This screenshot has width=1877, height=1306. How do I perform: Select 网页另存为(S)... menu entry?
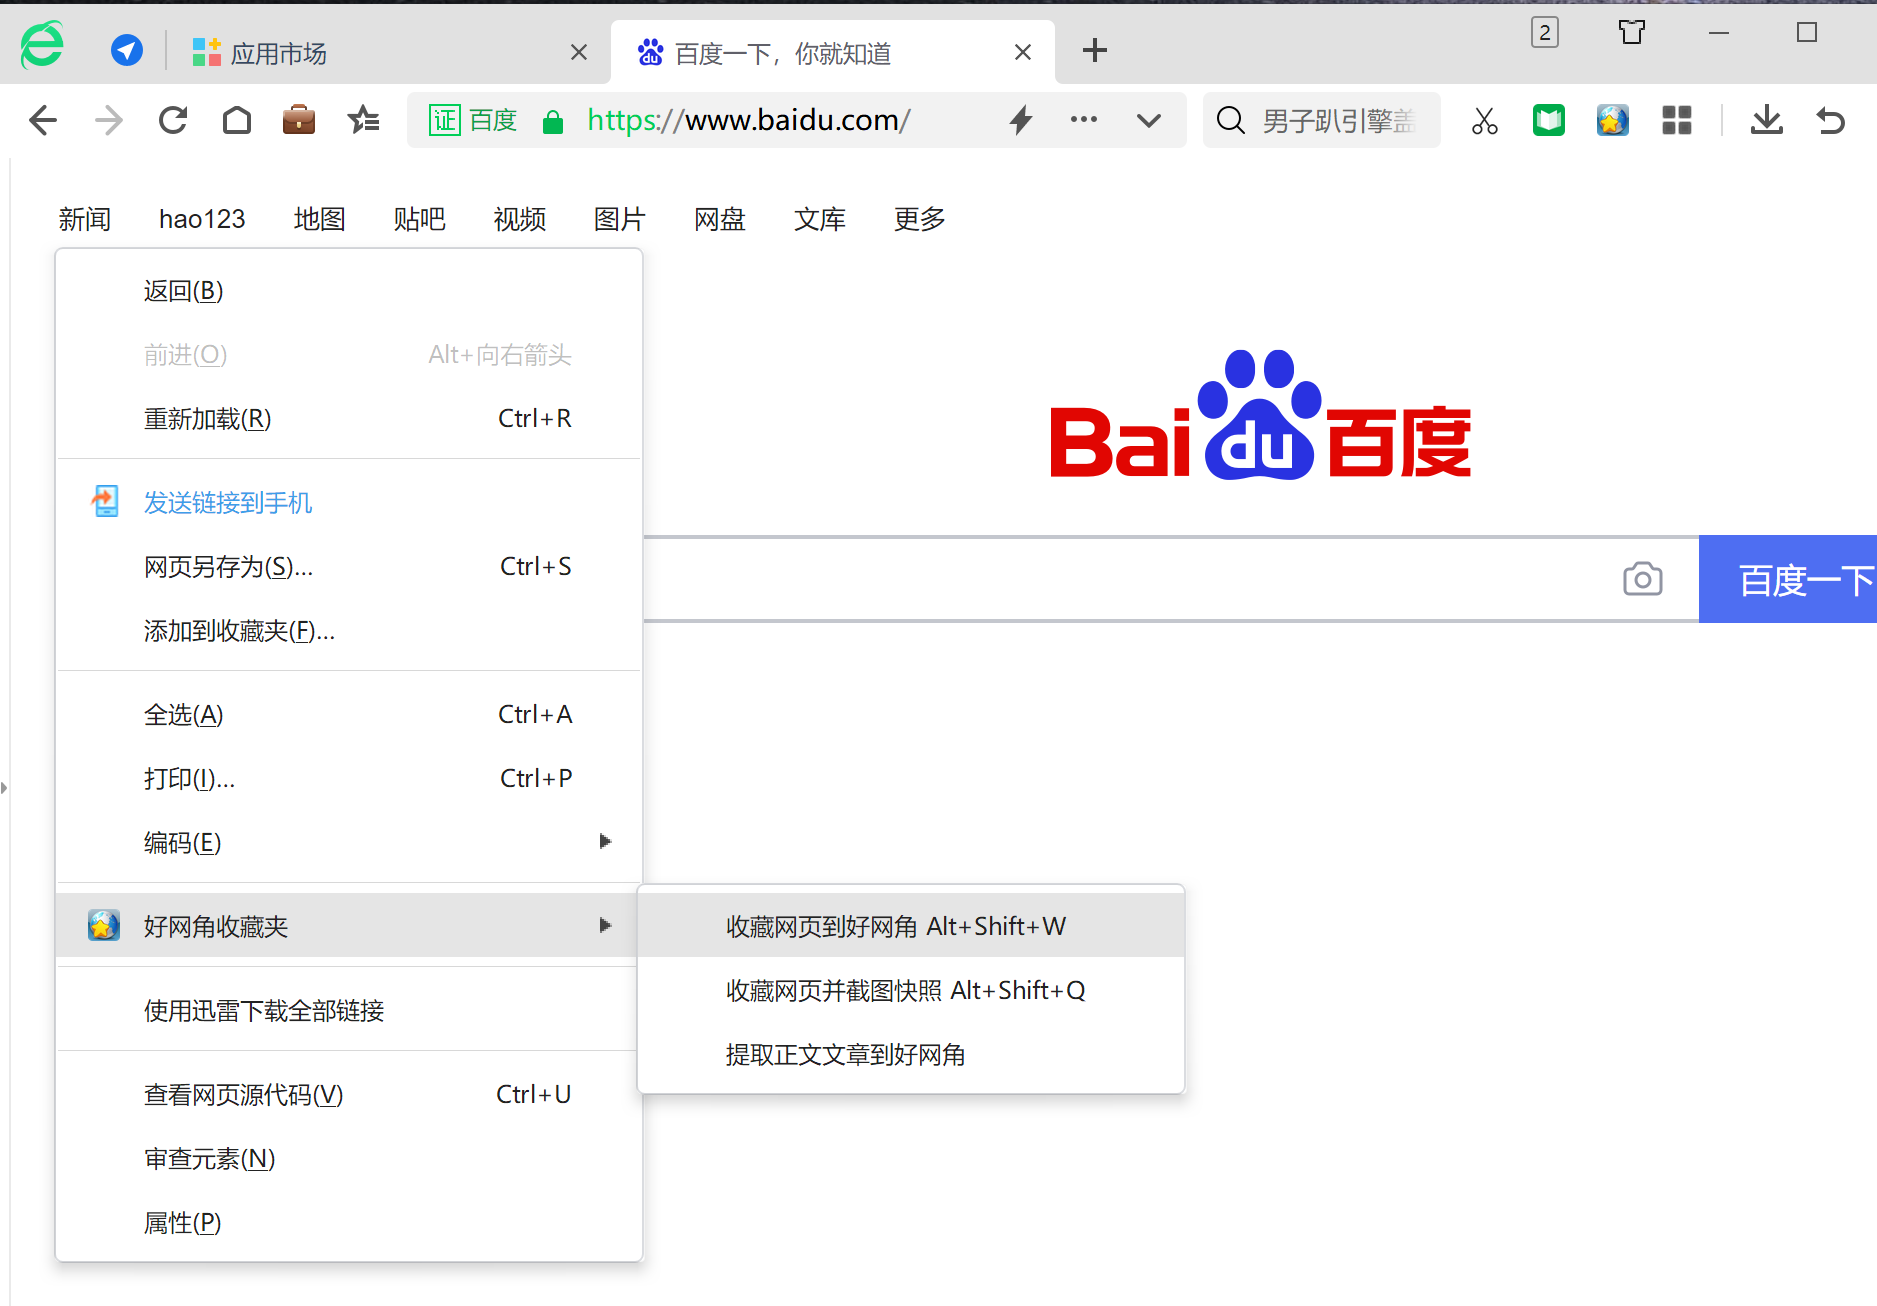pyautogui.click(x=349, y=567)
